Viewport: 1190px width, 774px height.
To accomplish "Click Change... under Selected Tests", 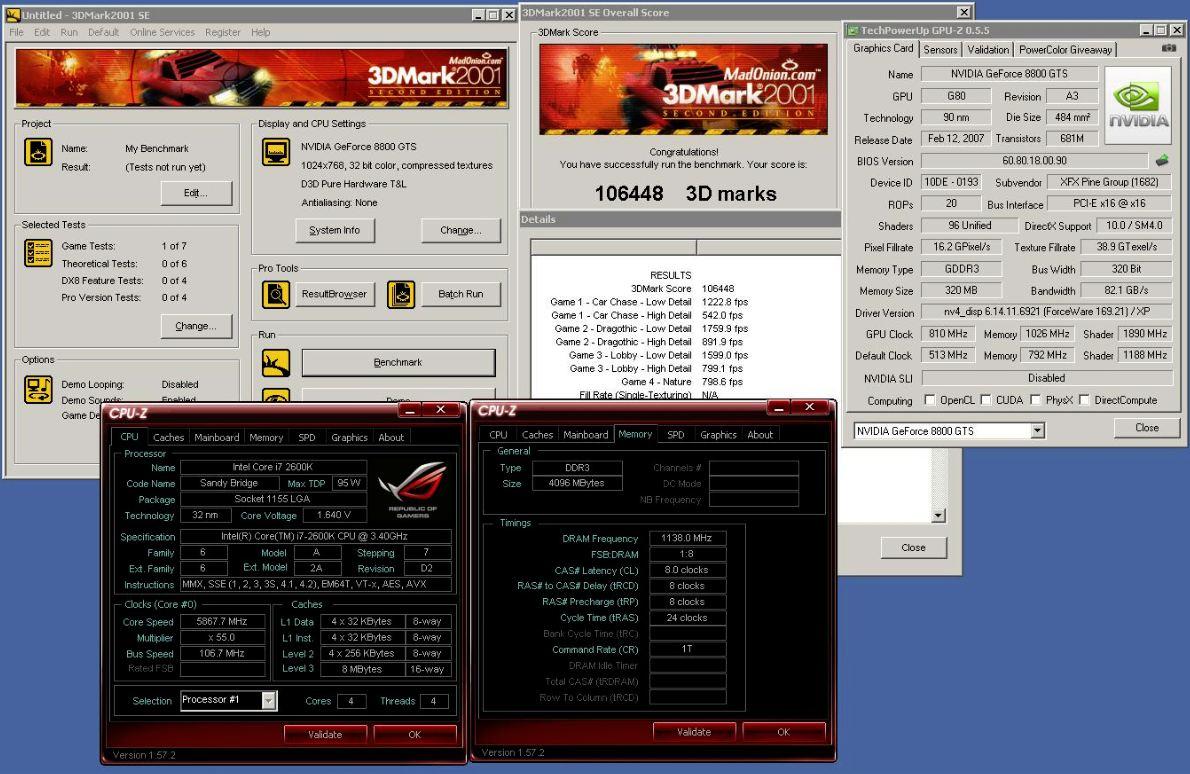I will tap(196, 326).
